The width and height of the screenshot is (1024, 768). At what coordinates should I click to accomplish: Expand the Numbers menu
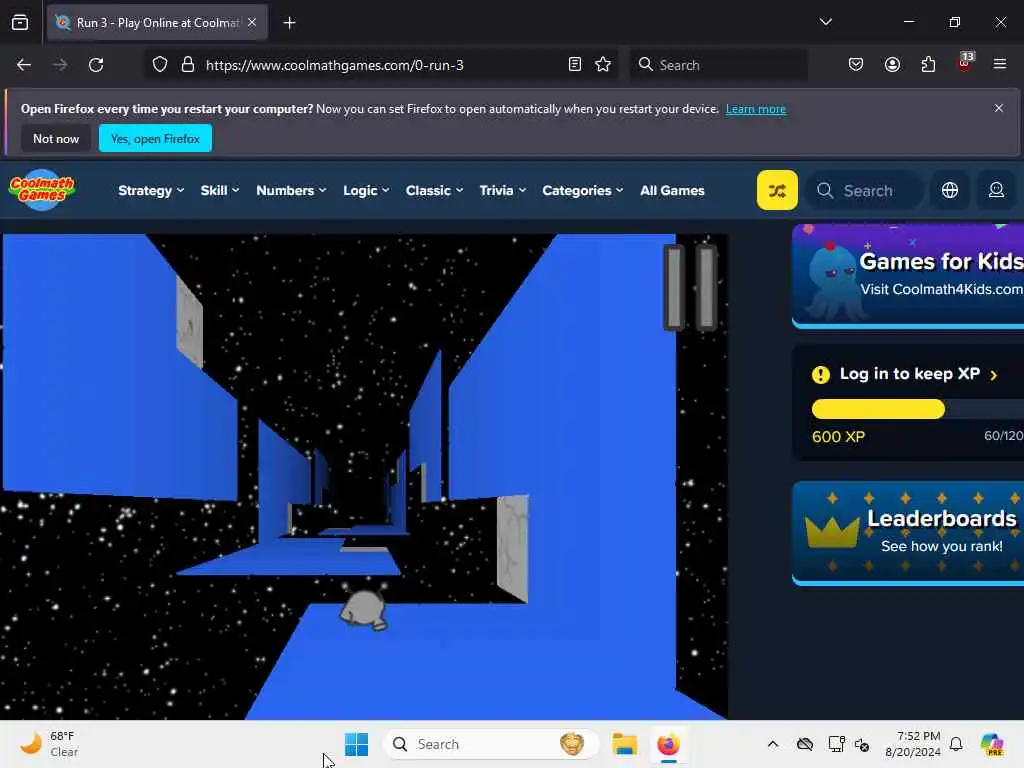click(291, 191)
